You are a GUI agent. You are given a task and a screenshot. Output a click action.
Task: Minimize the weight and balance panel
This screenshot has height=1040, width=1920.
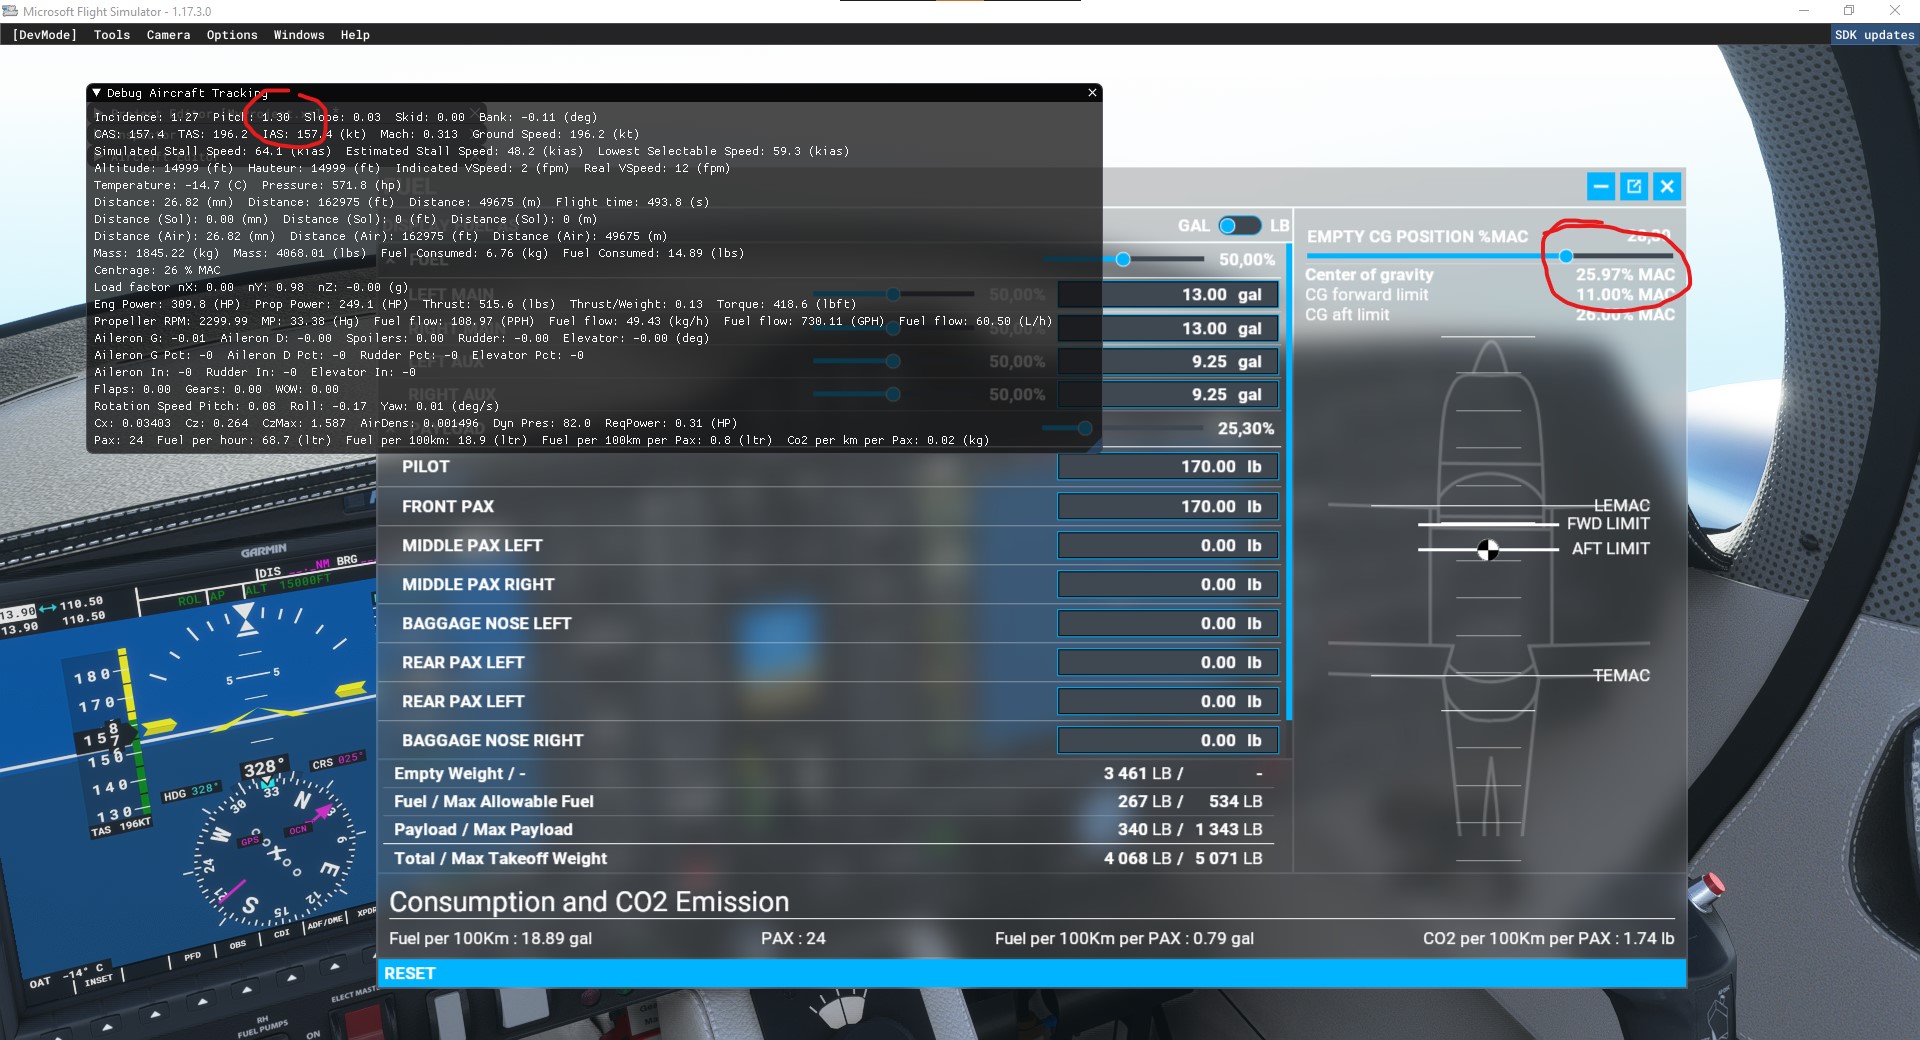click(1601, 186)
